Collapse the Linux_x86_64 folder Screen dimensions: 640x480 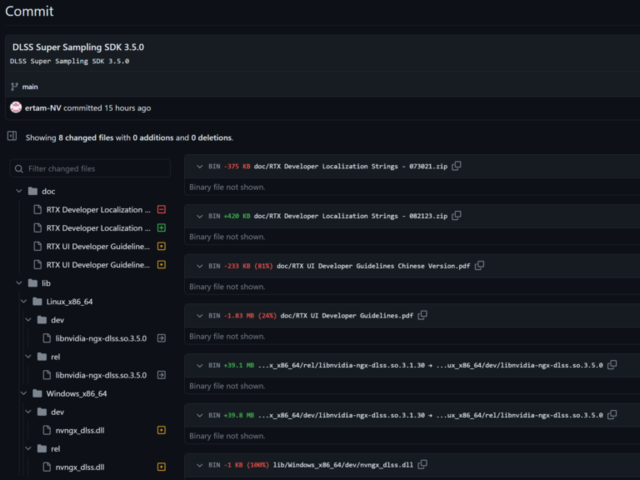23,301
